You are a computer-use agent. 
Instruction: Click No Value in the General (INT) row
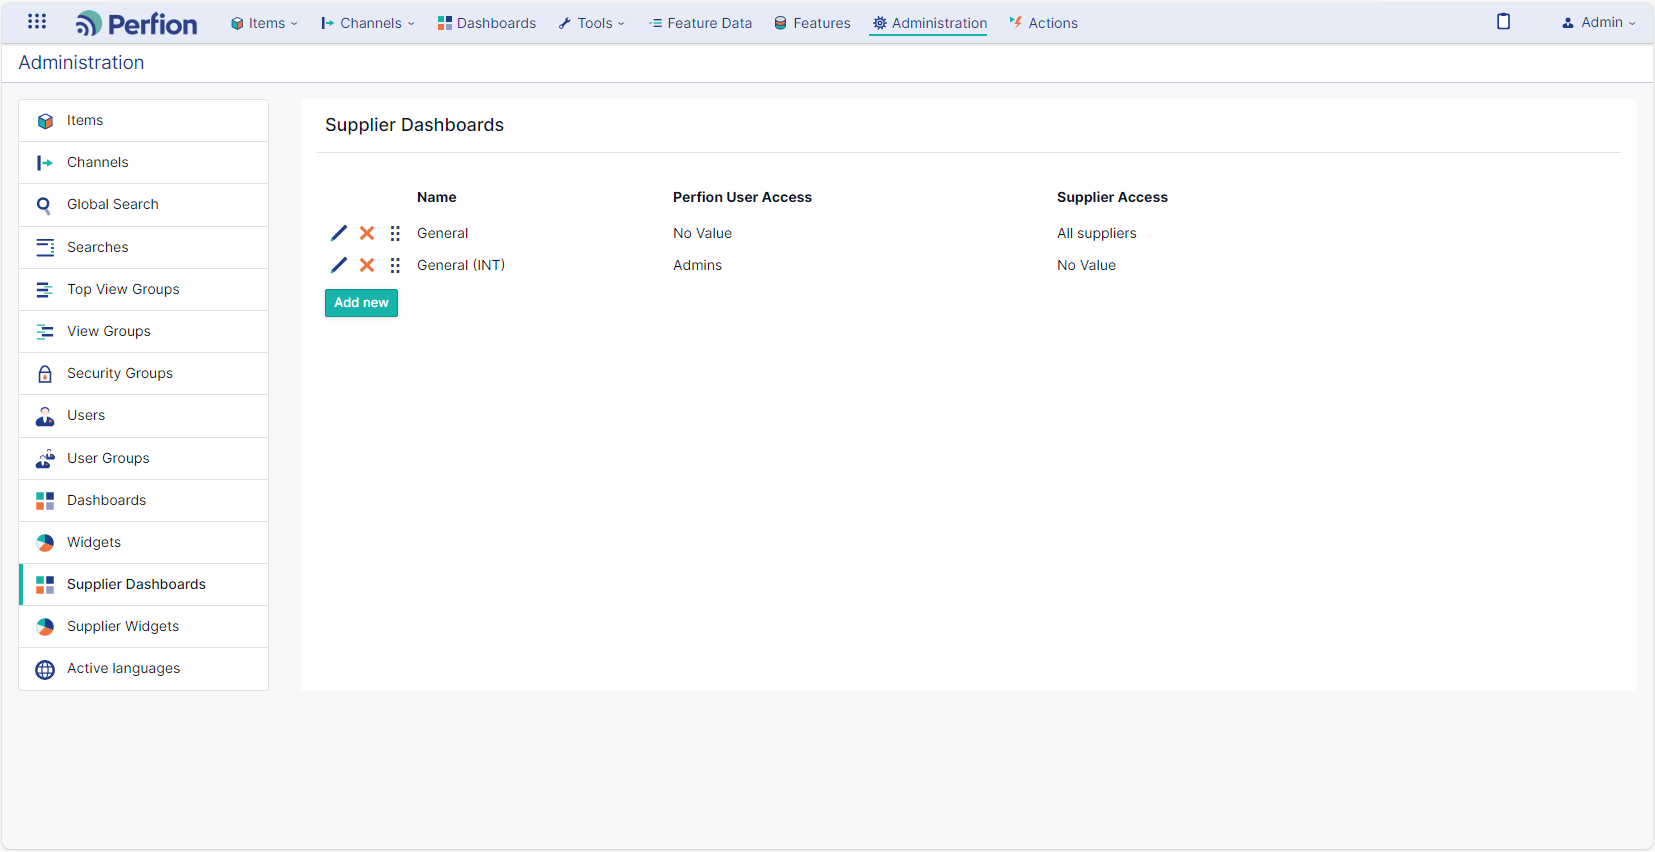pyautogui.click(x=1086, y=265)
